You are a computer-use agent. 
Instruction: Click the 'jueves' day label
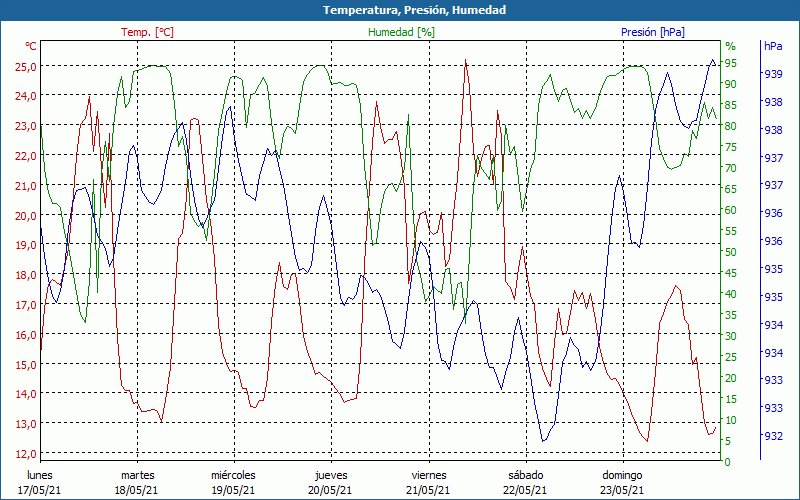click(x=332, y=476)
